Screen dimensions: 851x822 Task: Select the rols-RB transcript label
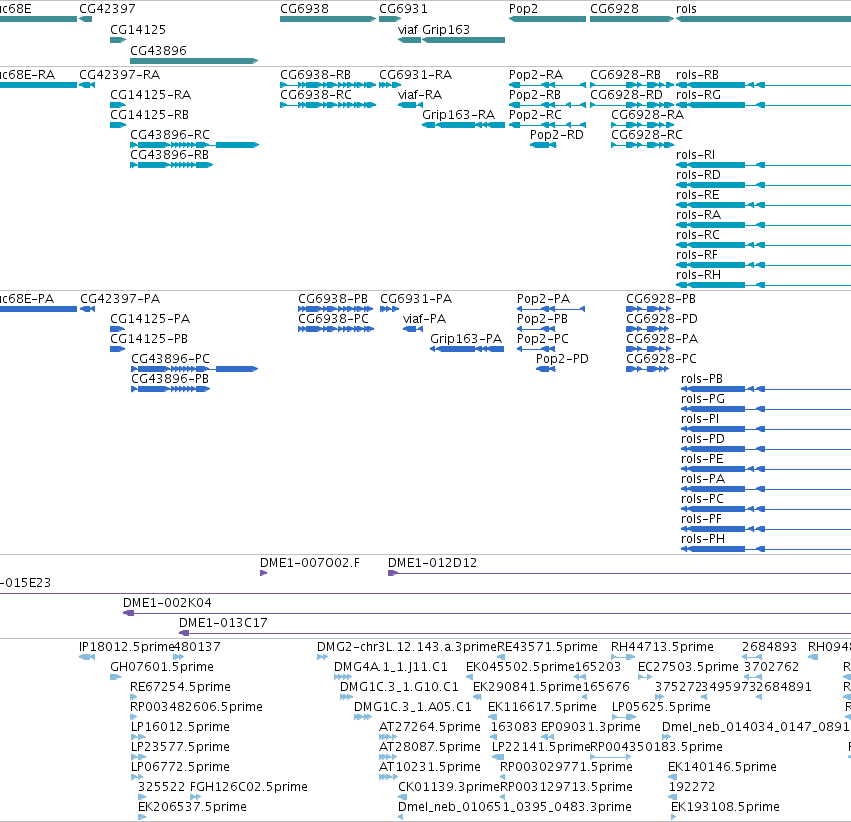pos(697,75)
